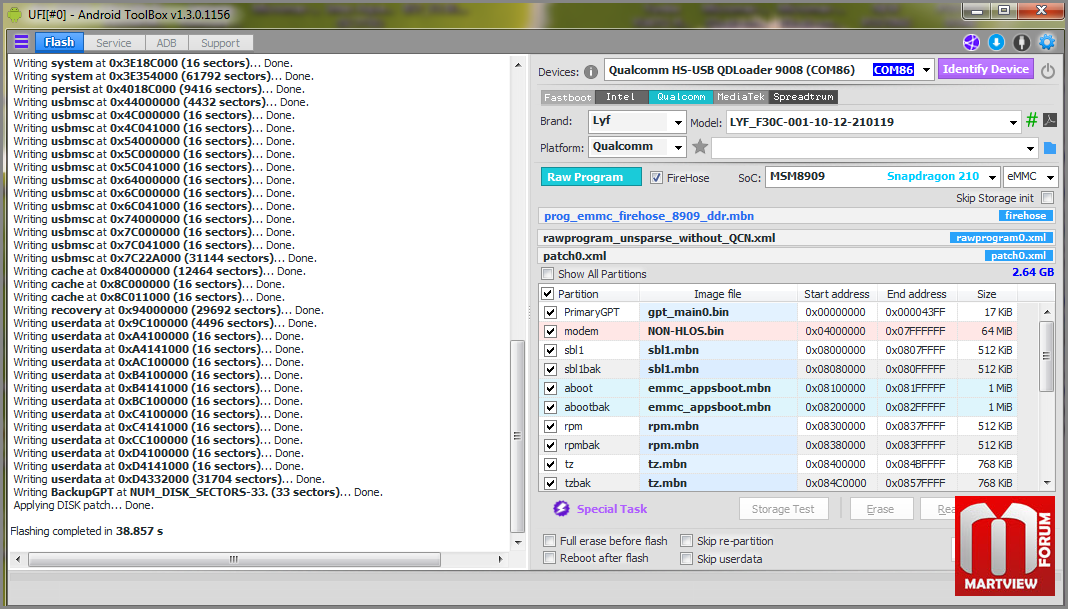Image resolution: width=1068 pixels, height=609 pixels.
Task: Check Show All Partitions
Action: [548, 273]
